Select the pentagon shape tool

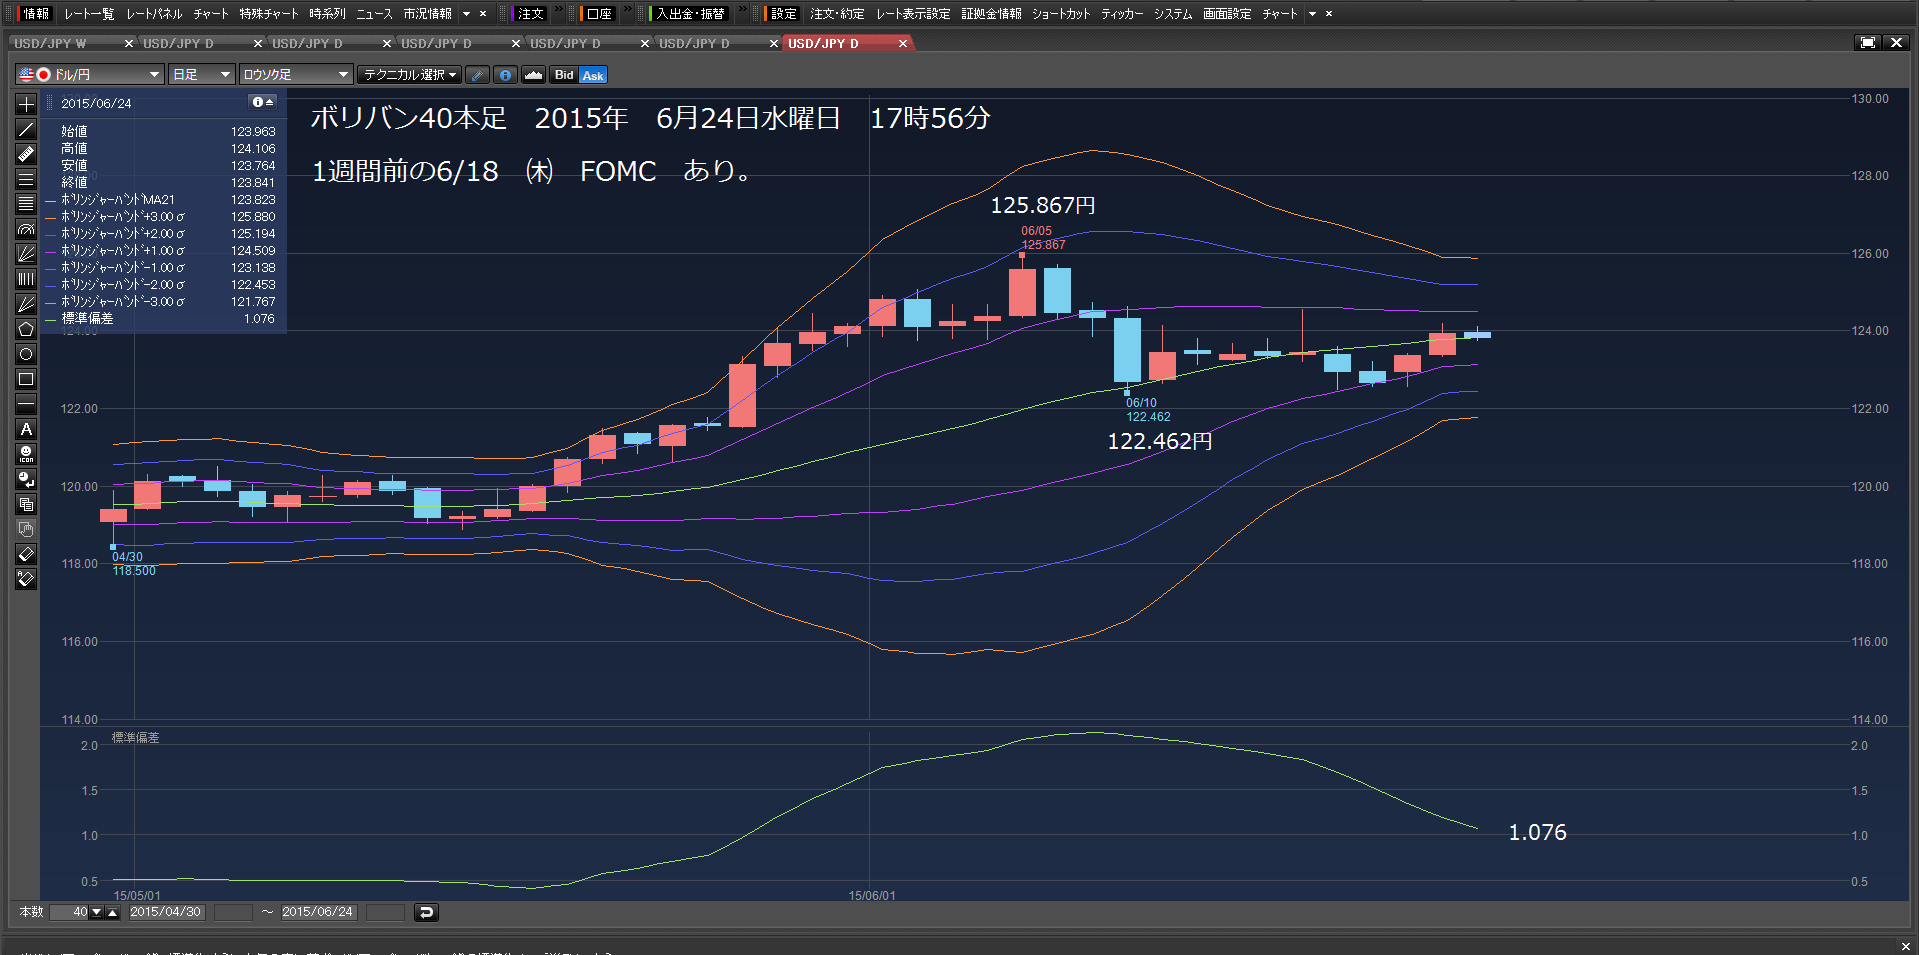click(26, 329)
